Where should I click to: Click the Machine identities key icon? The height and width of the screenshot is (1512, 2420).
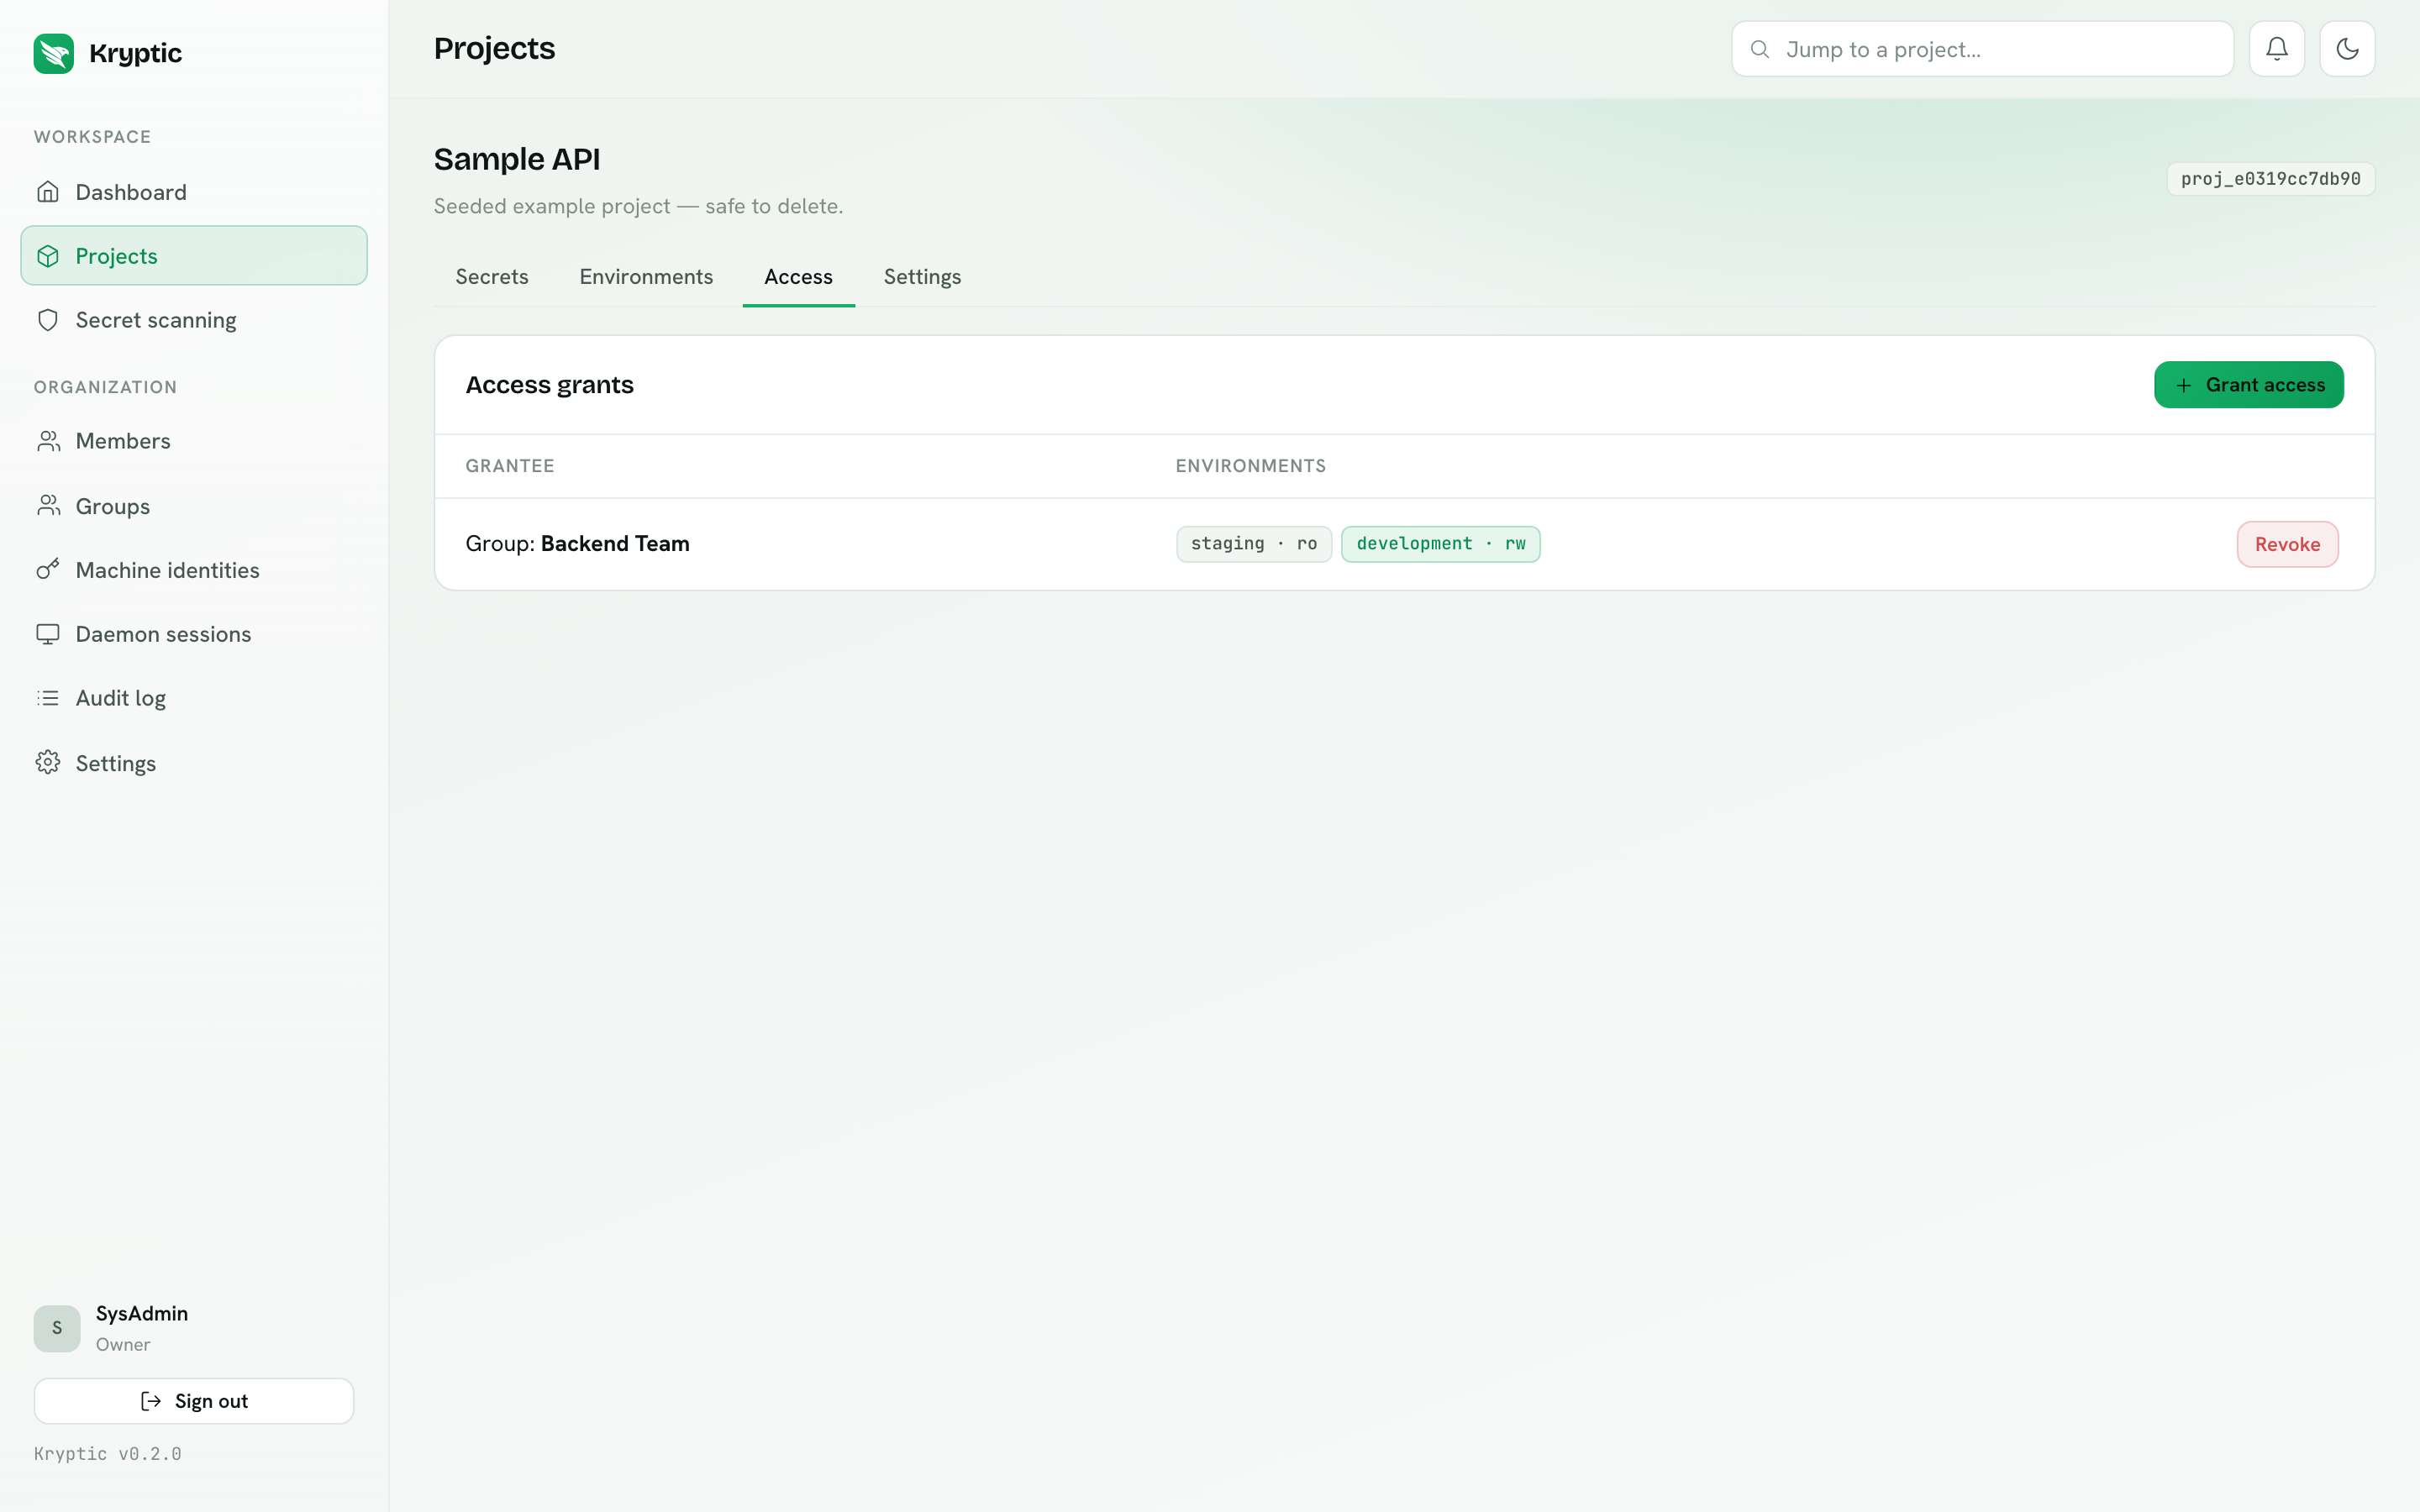pyautogui.click(x=48, y=570)
